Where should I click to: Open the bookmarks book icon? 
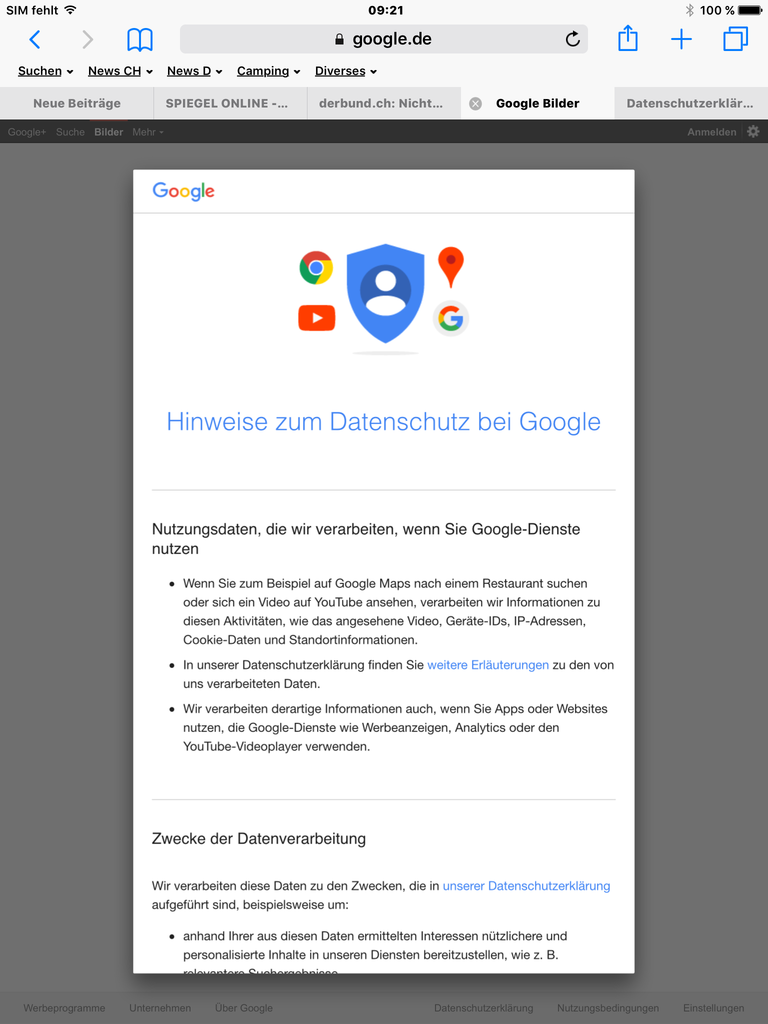point(140,40)
